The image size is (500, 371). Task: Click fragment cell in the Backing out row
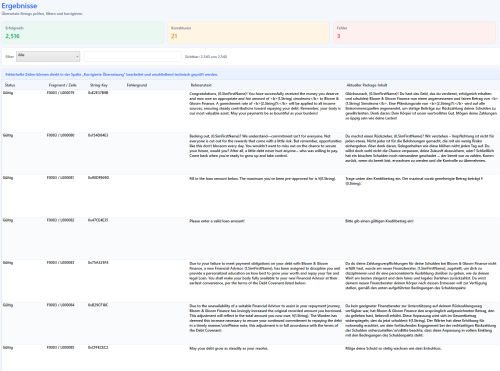pyautogui.click(x=61, y=135)
